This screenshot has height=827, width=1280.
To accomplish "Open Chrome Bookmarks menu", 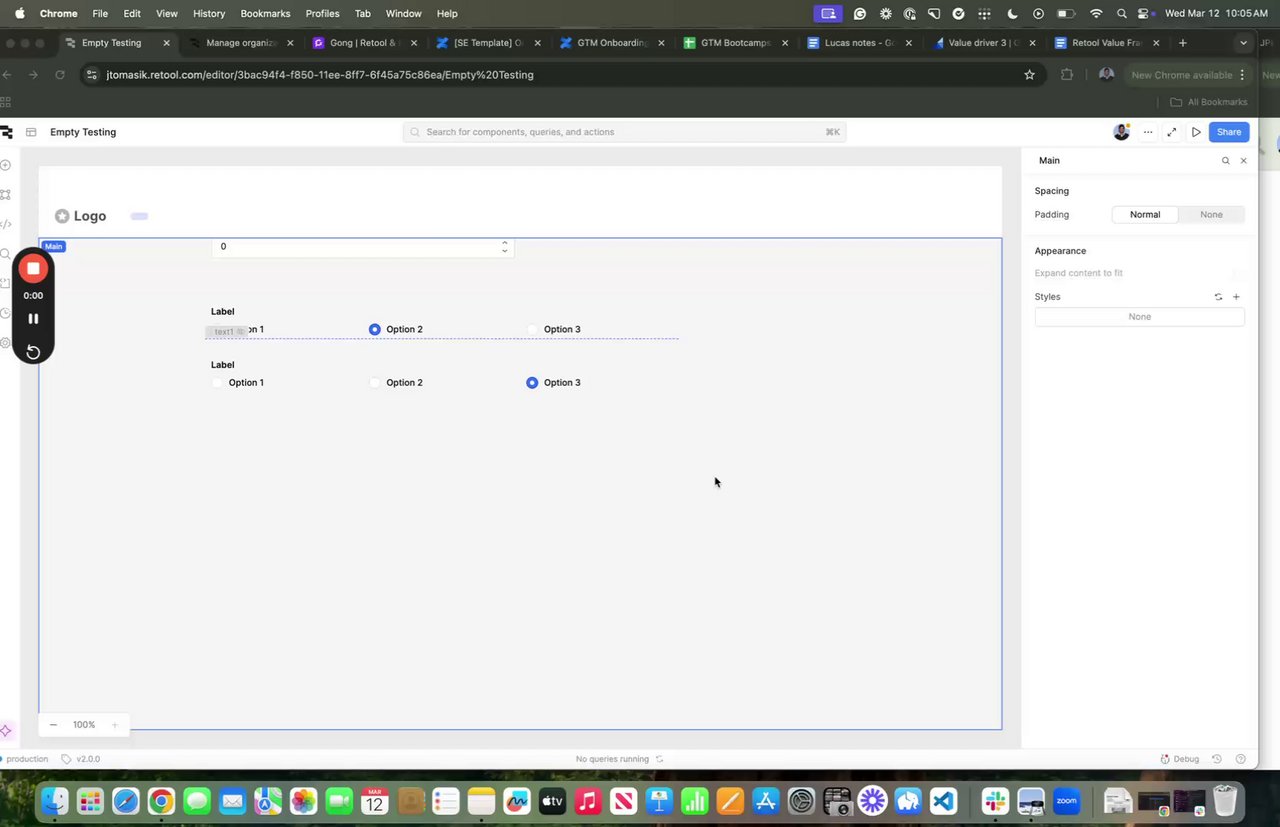I will 265,14.
